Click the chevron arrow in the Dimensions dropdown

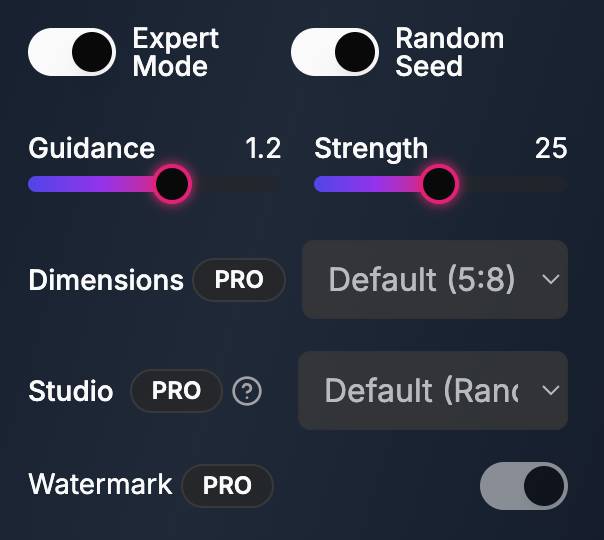(x=550, y=279)
